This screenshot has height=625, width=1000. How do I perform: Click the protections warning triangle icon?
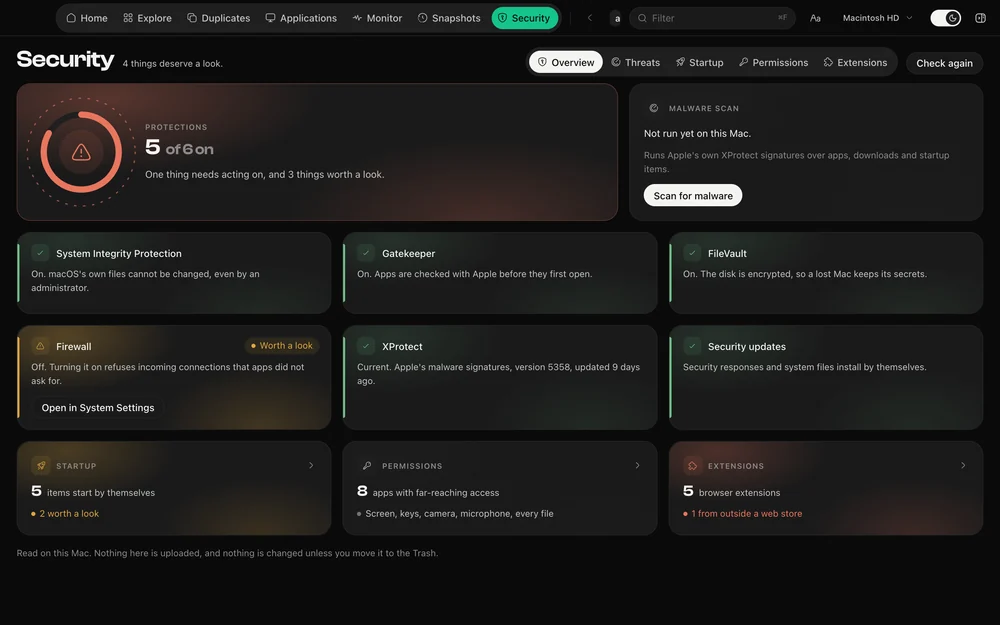(81, 152)
